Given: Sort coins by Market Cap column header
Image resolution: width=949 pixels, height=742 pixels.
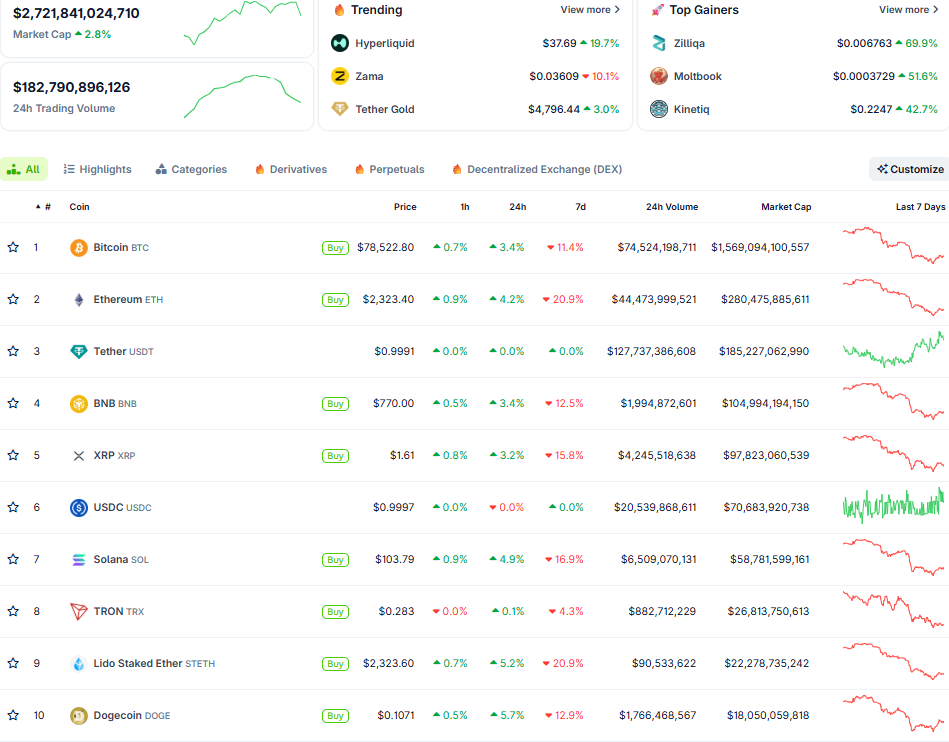Looking at the screenshot, I should point(785,207).
